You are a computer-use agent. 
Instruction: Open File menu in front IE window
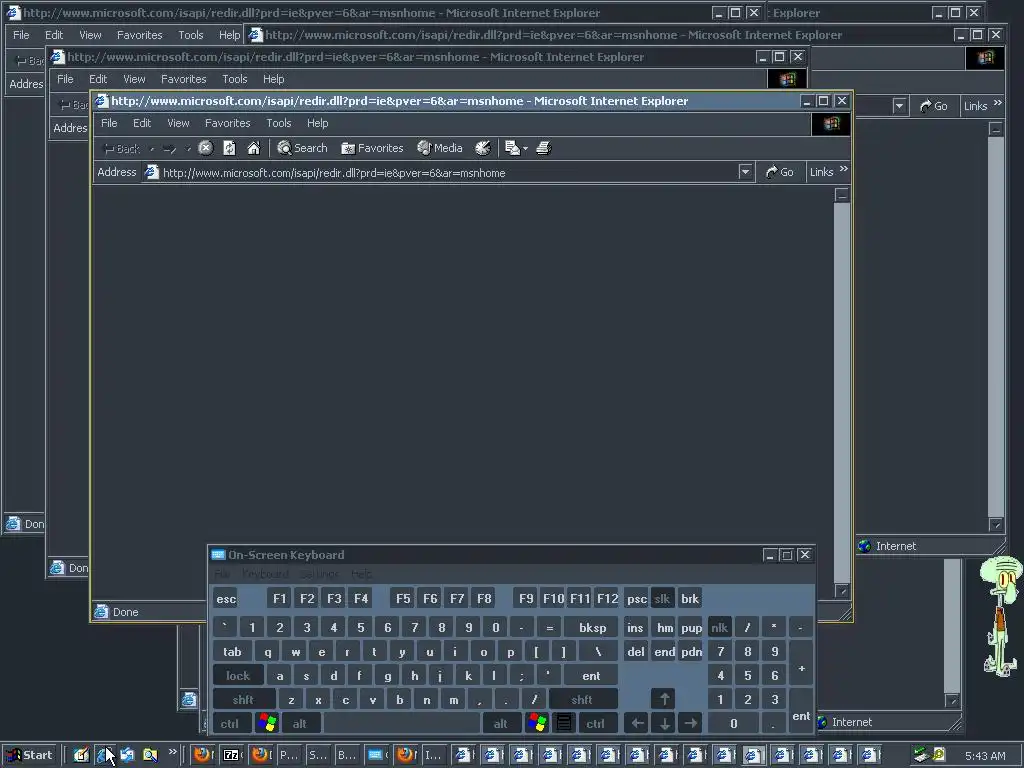click(109, 123)
